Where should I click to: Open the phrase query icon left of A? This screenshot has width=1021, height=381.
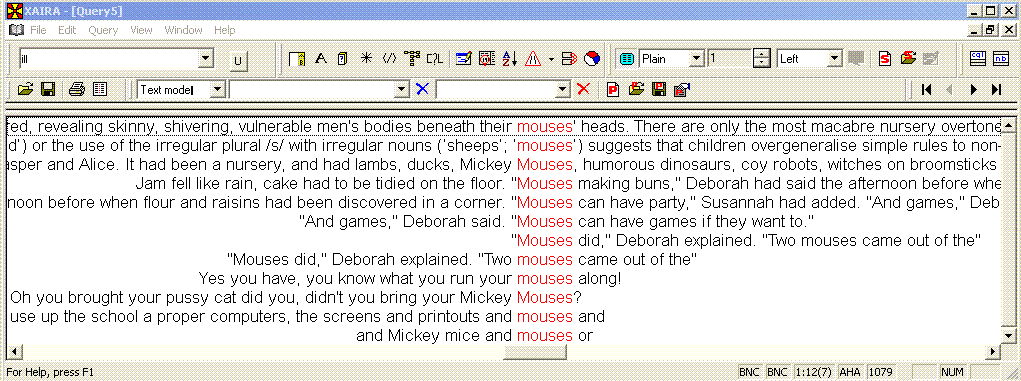(298, 59)
